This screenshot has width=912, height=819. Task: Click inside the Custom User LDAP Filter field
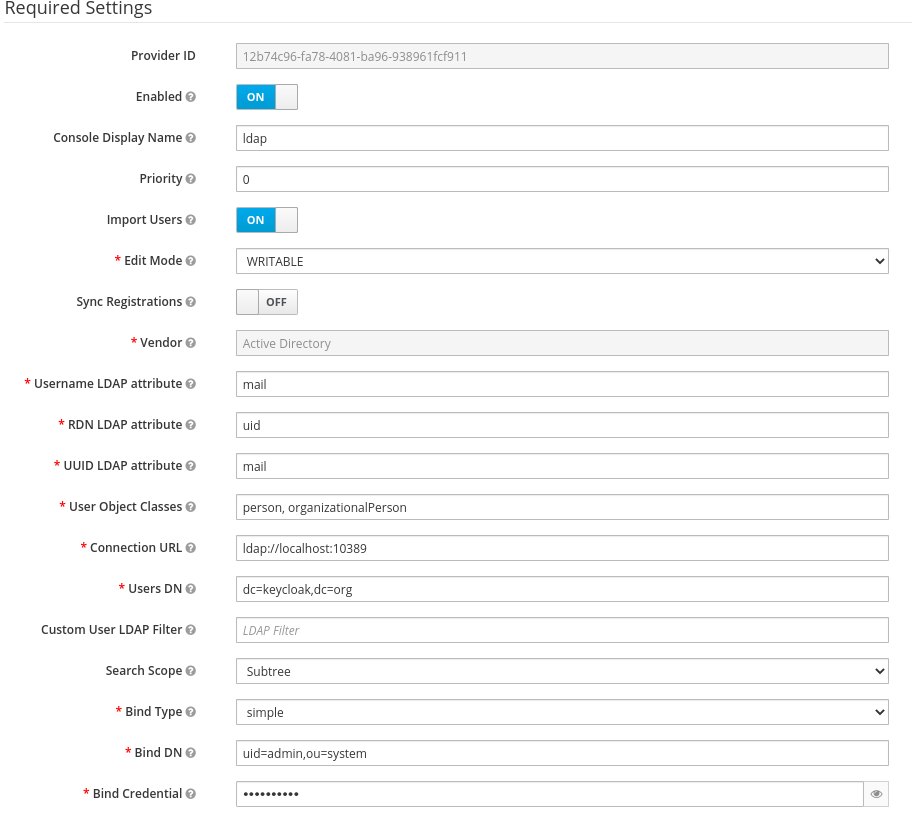click(x=560, y=629)
